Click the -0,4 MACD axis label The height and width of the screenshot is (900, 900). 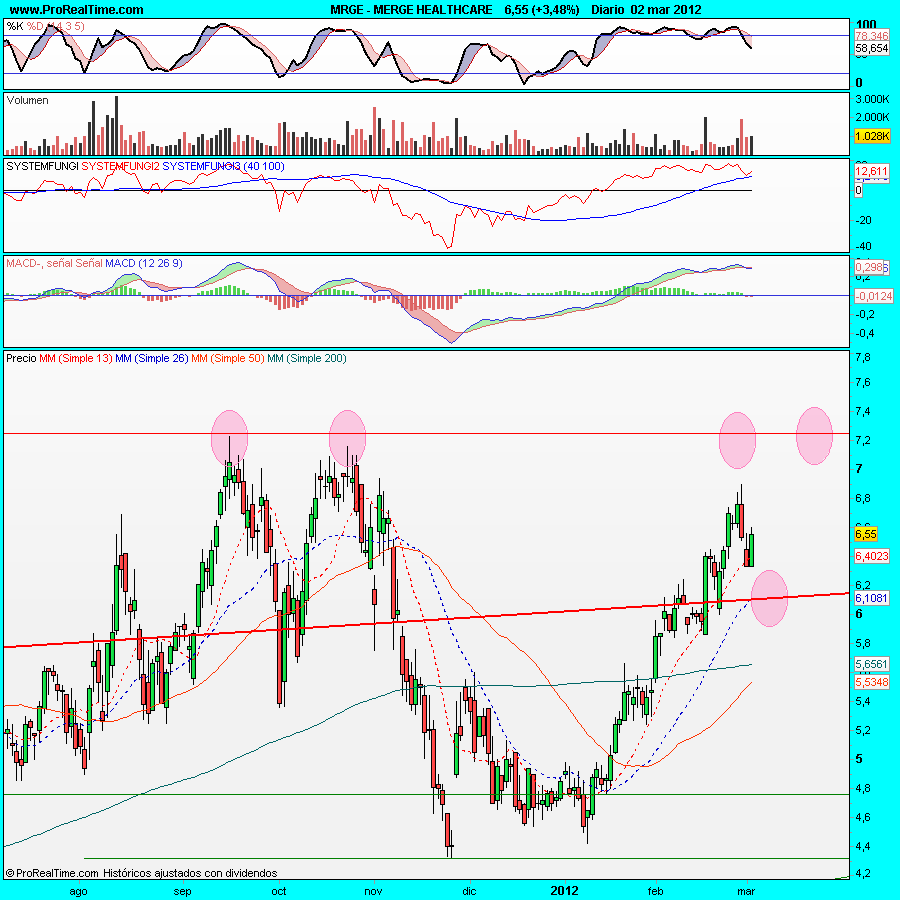865,333
